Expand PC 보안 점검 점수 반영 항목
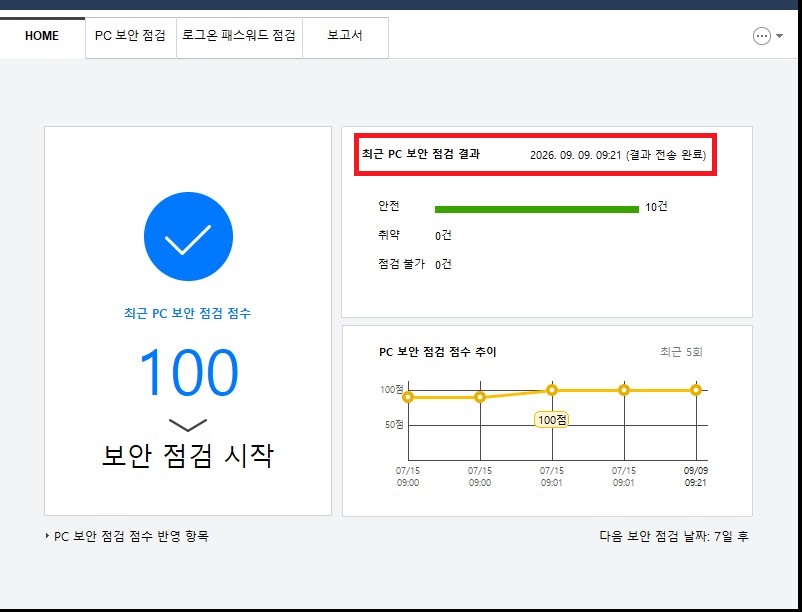Viewport: 802px width, 612px height. click(127, 536)
